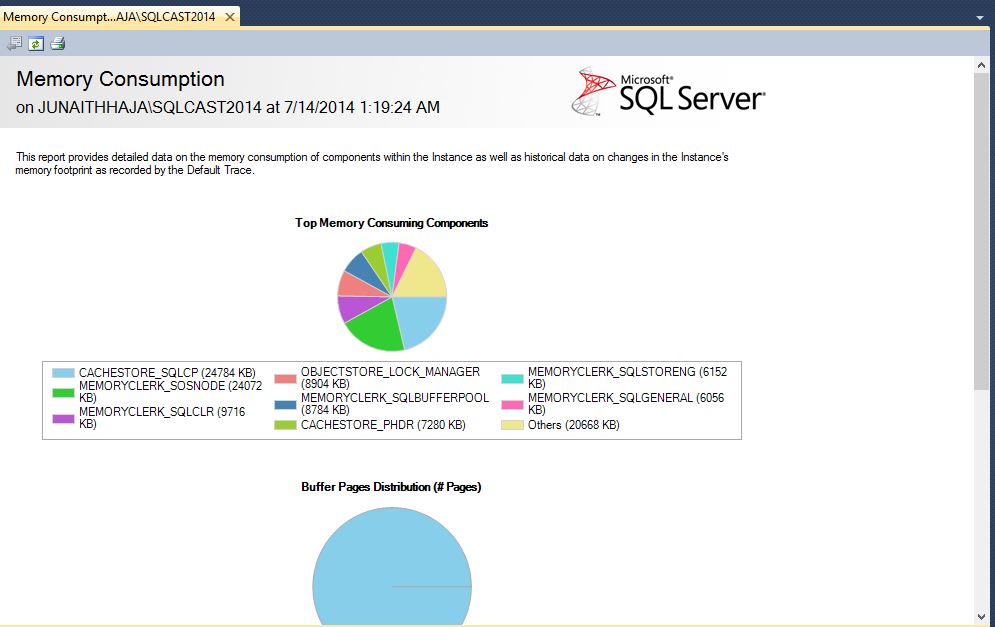995x627 pixels.
Task: Click the MEMORYCLERK_SOSNODE green legend swatch
Action: coord(63,392)
